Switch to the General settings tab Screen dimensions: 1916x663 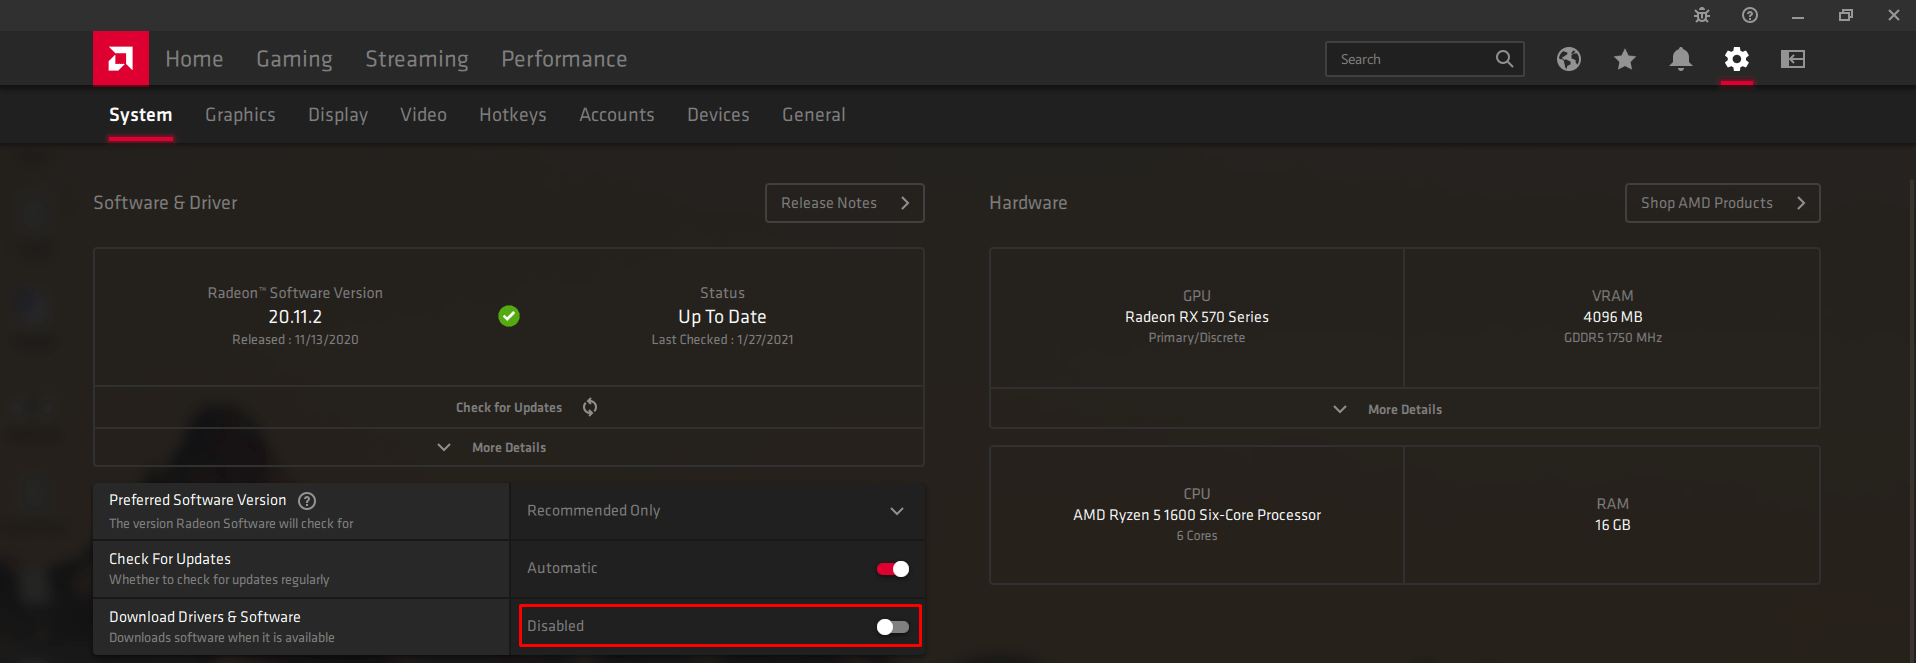(x=814, y=115)
